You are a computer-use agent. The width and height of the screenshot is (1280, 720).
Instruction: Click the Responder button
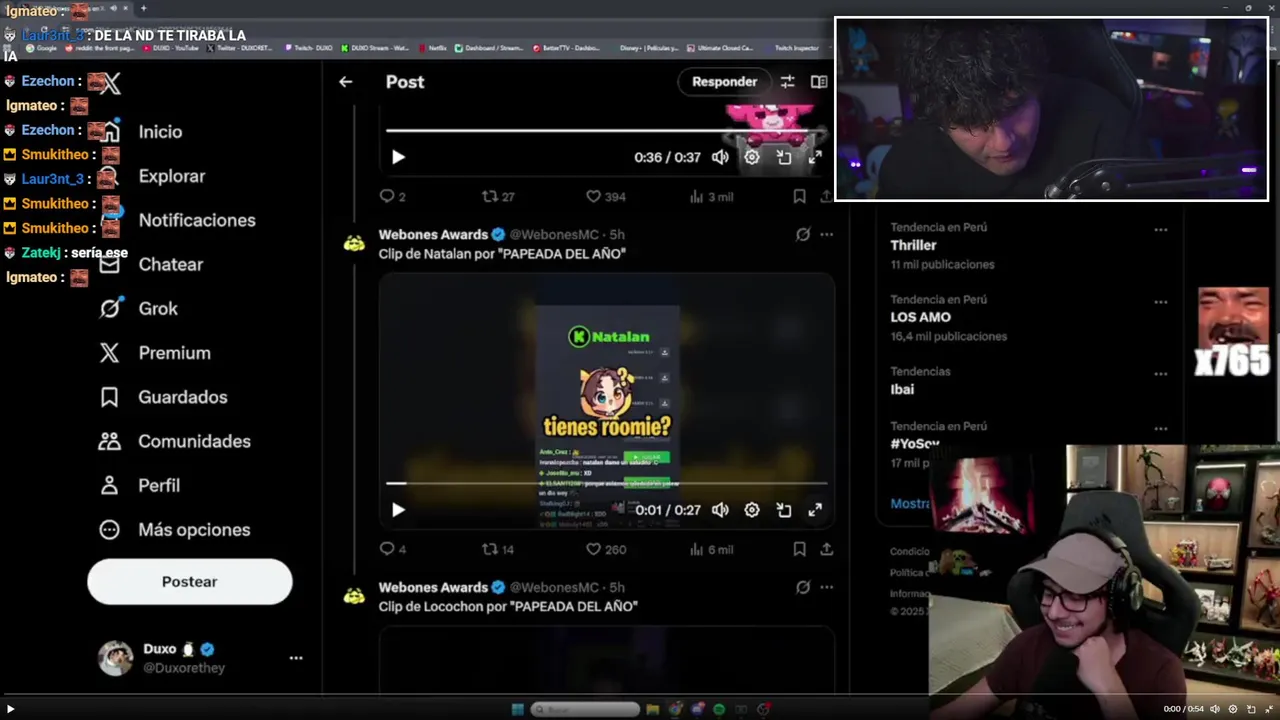724,82
